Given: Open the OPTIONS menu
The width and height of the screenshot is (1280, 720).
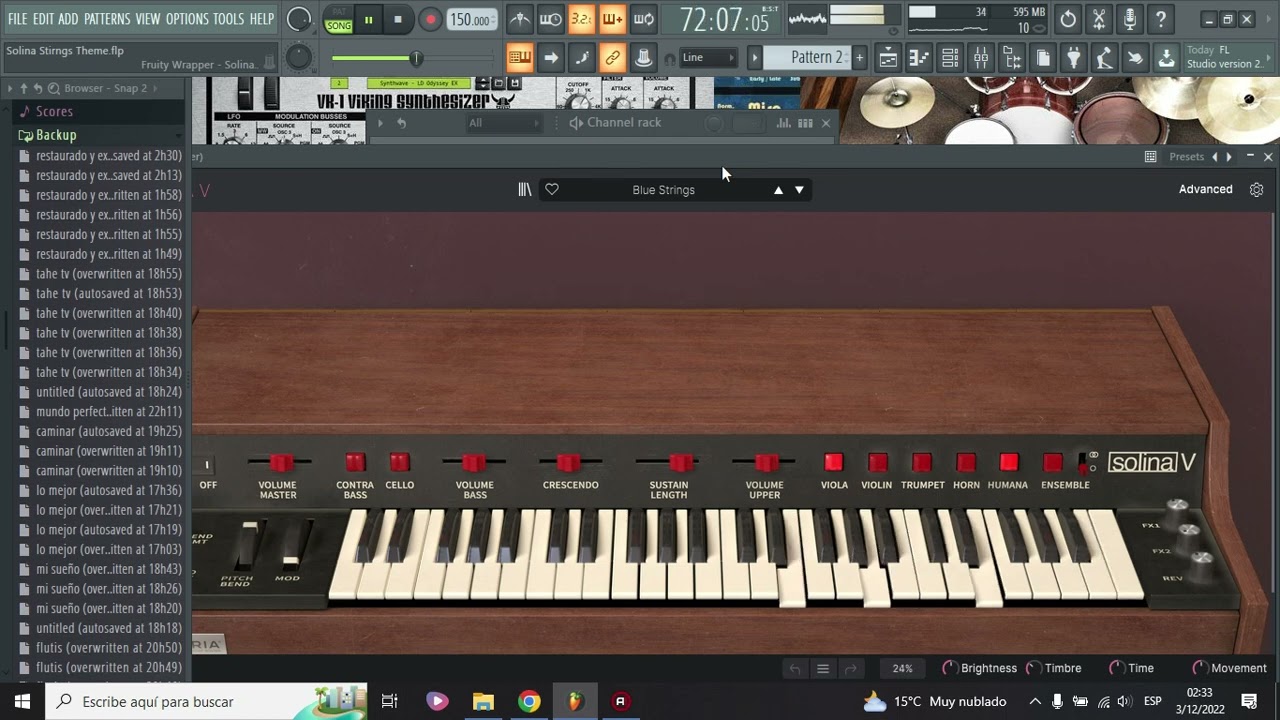Looking at the screenshot, I should 187,19.
